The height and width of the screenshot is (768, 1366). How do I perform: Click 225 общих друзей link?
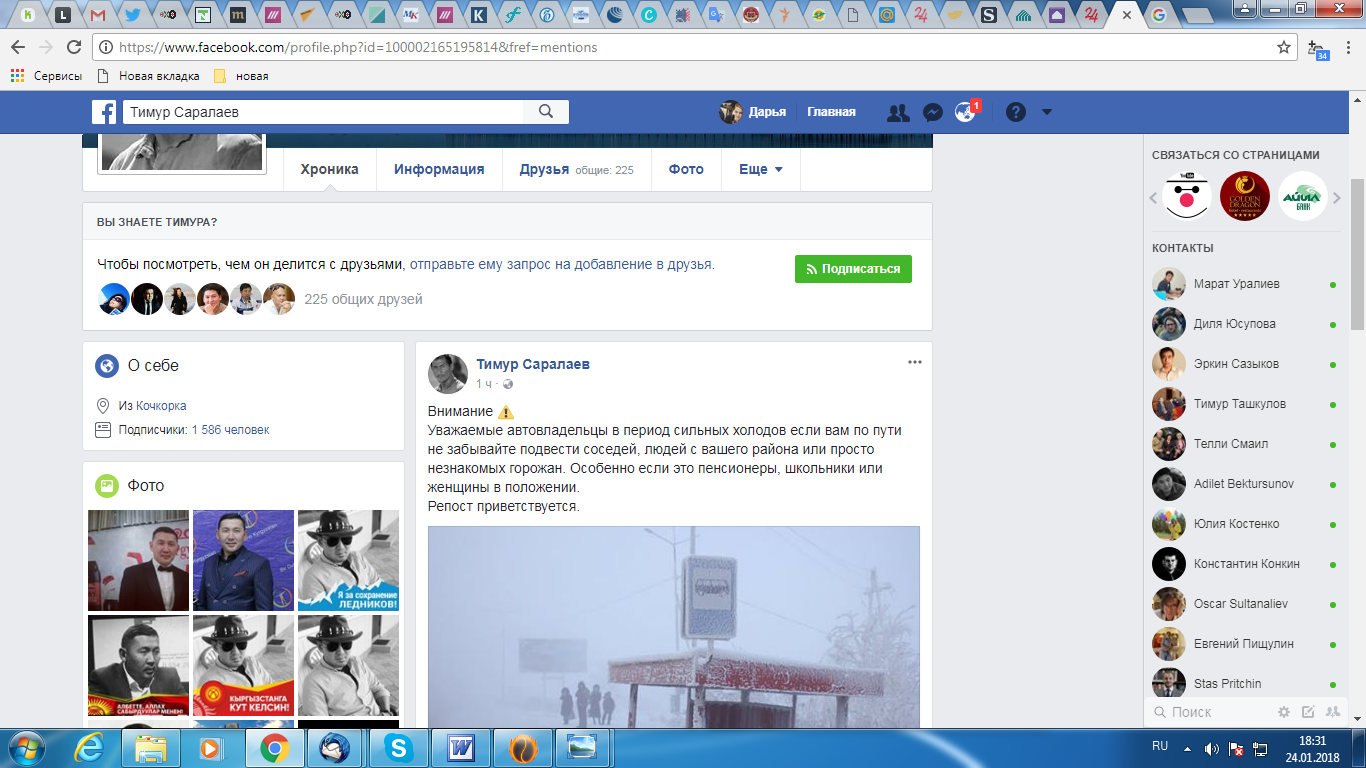(363, 299)
